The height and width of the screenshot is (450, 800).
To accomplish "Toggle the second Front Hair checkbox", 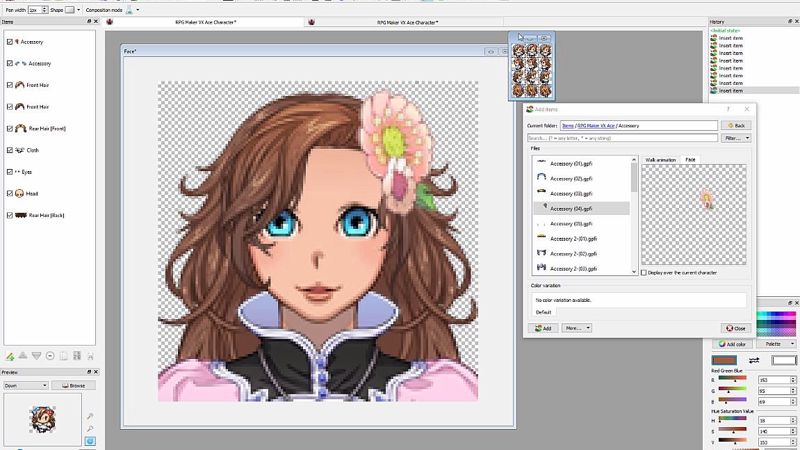I will 10,107.
